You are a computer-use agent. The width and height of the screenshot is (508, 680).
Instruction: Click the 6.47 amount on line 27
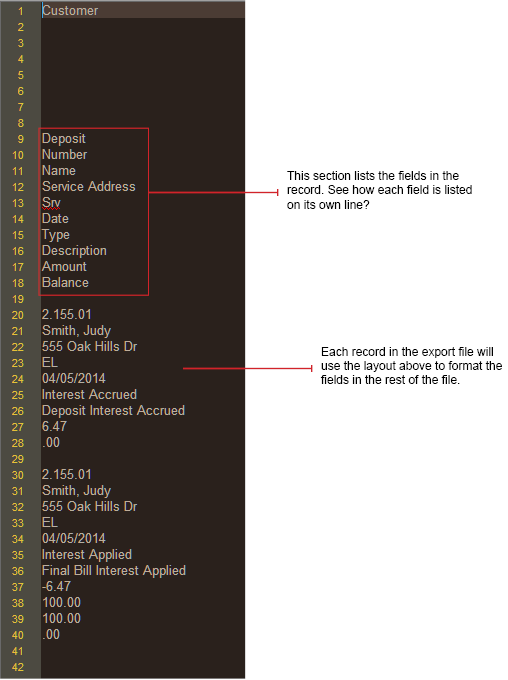click(x=54, y=426)
